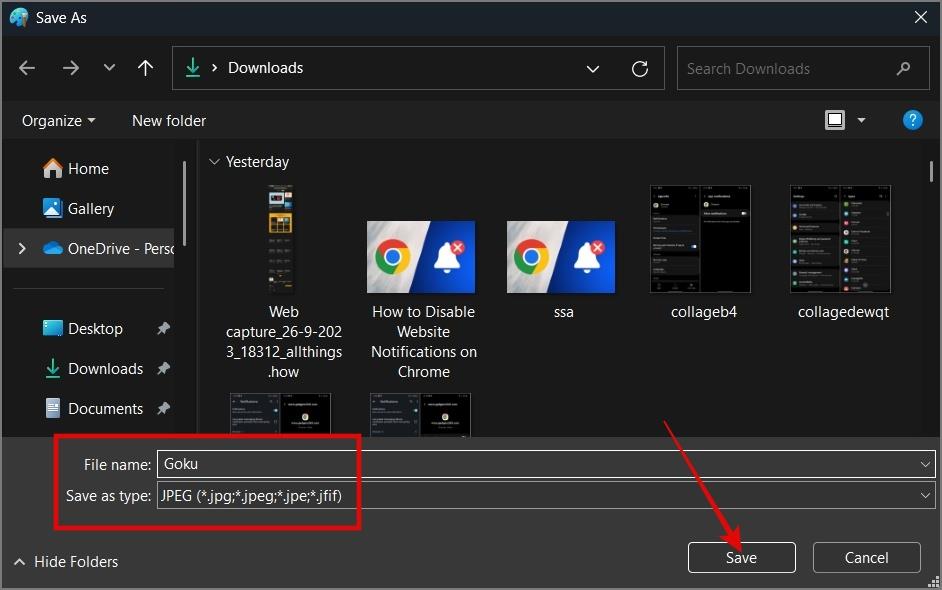Open help with the blue question mark
This screenshot has width=942, height=590.
point(912,120)
